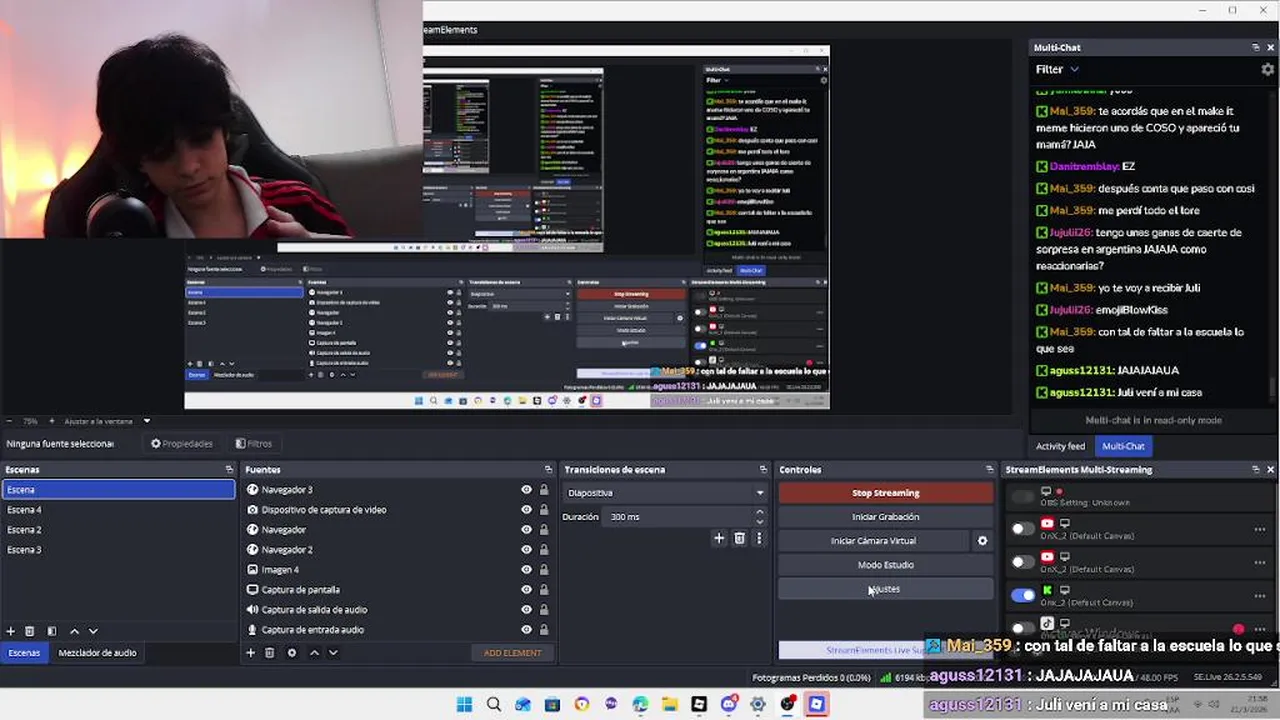Open the Multi-Chat Filter dropdown

[1058, 69]
